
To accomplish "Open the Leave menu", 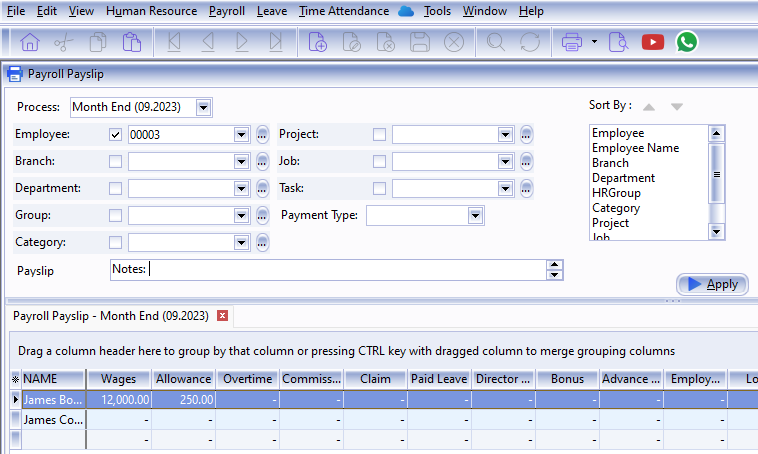I will point(272,11).
